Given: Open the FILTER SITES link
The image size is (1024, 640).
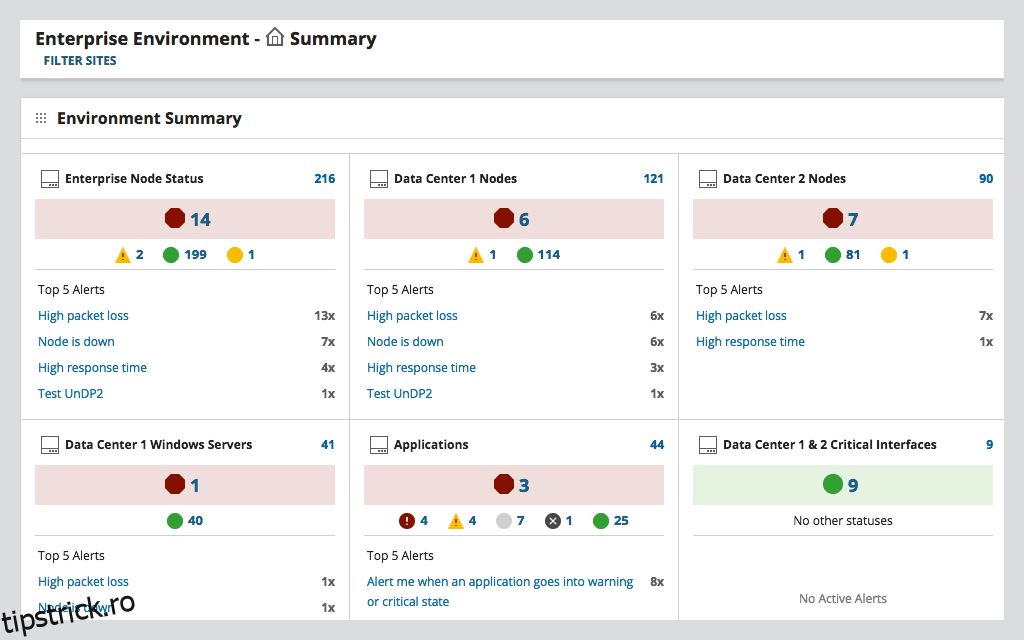Looking at the screenshot, I should (80, 61).
